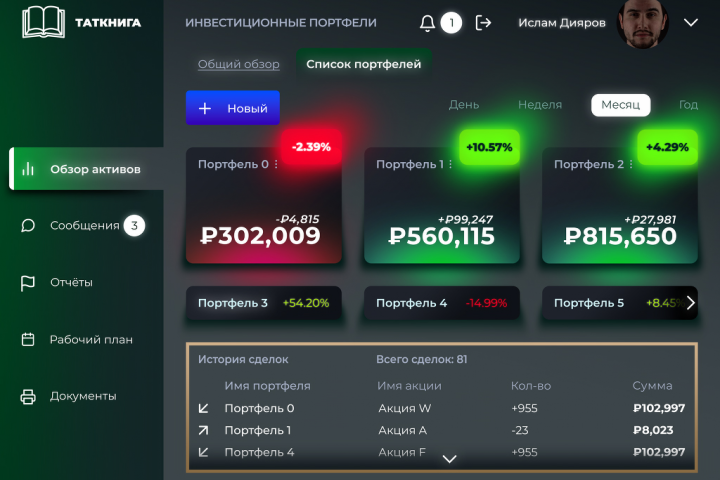Screen dimensions: 720x480
Task: Open Портфель 2 card value ₽815,650
Action: tap(620, 236)
